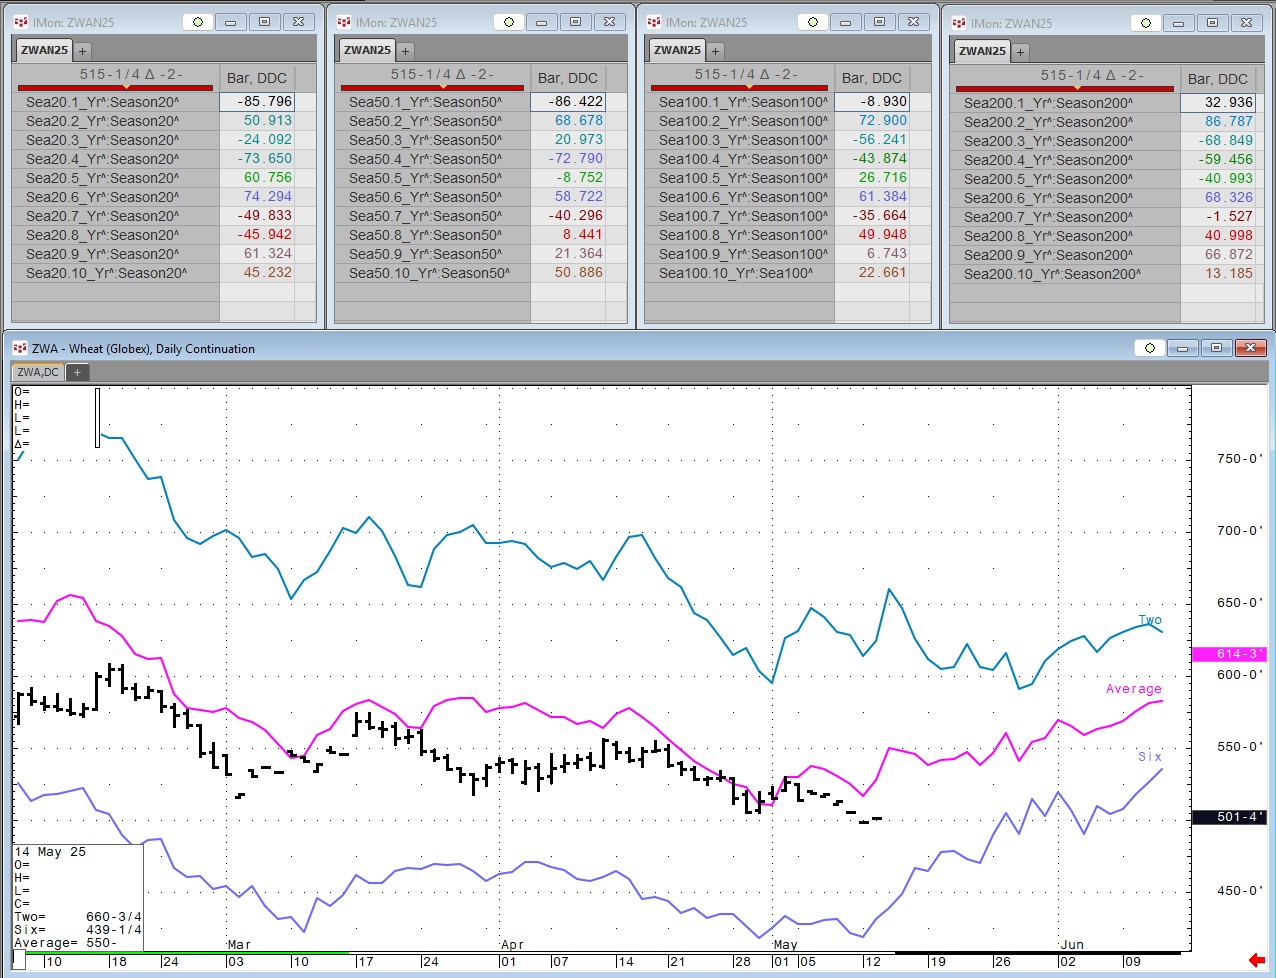Click the Bar, DDC column header in Season20 monitor
Viewport: 1276px width, 978px height.
[x=256, y=78]
